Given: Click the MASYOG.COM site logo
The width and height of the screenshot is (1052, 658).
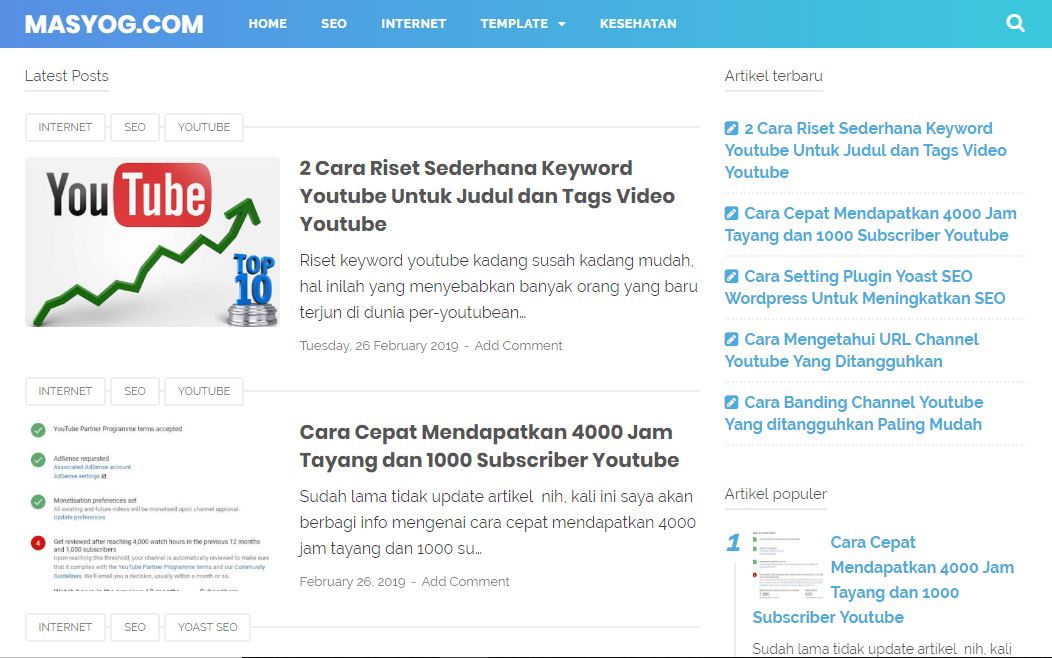Looking at the screenshot, I should [114, 24].
